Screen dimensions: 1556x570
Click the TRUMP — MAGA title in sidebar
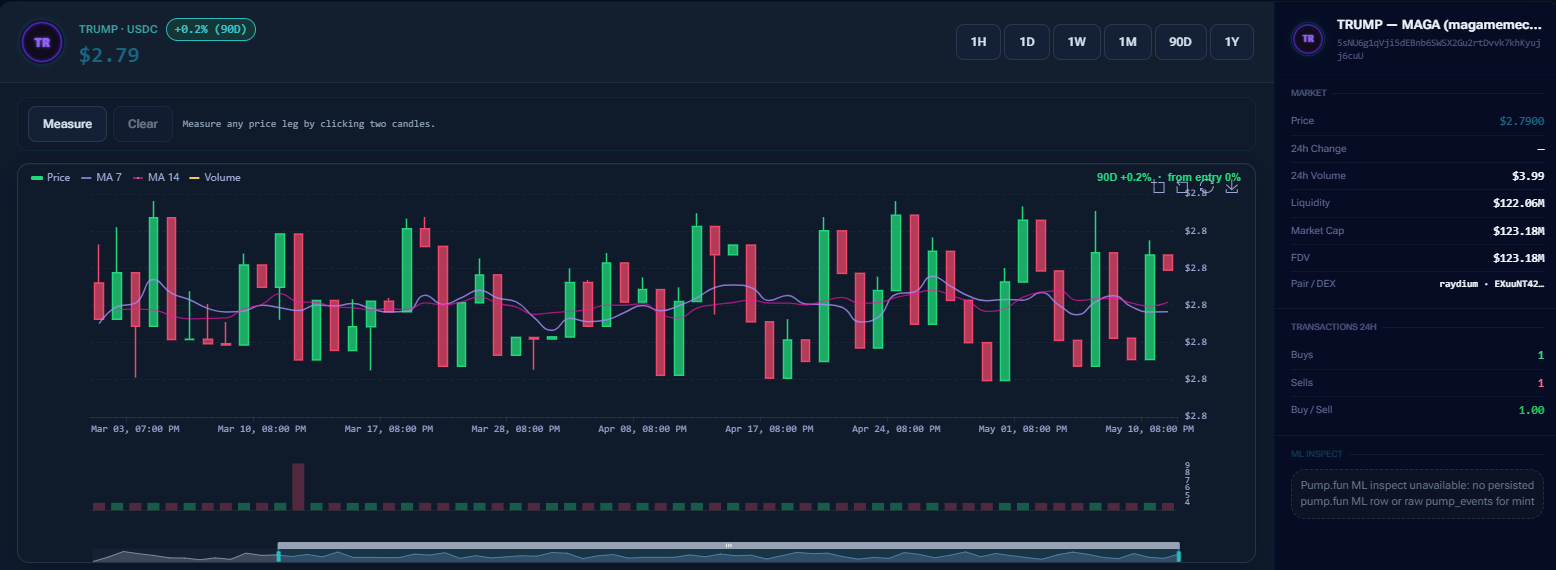tap(1439, 24)
